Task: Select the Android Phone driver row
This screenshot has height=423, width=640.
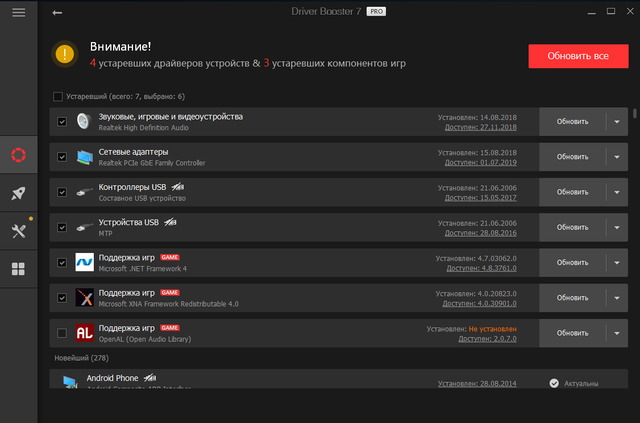Action: [300, 382]
